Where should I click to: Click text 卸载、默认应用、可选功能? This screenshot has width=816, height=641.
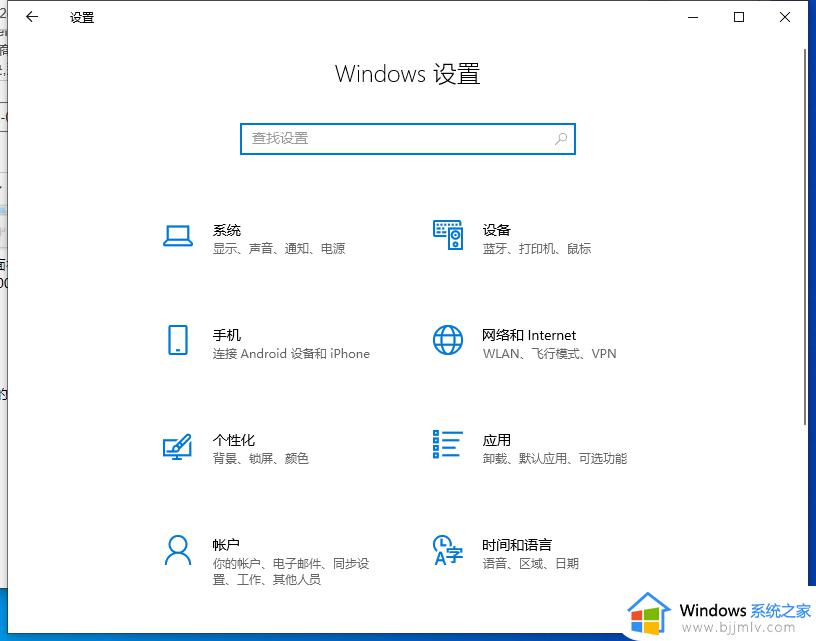555,458
